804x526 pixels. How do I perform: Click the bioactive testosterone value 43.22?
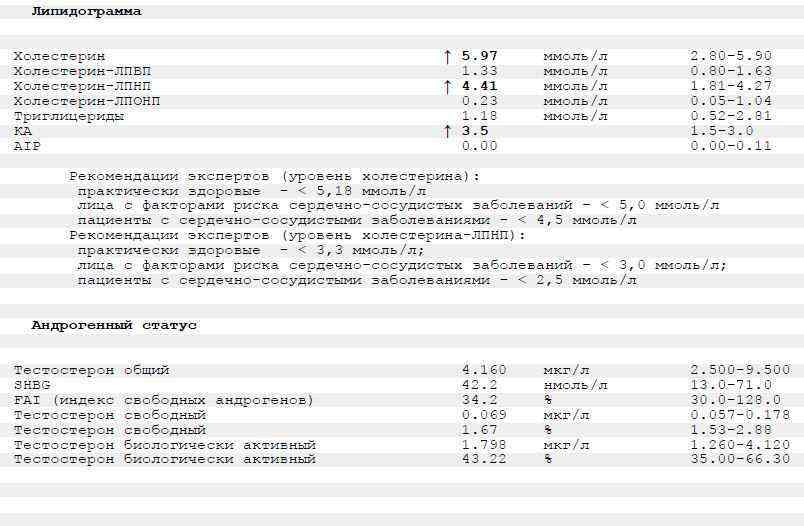[483, 459]
